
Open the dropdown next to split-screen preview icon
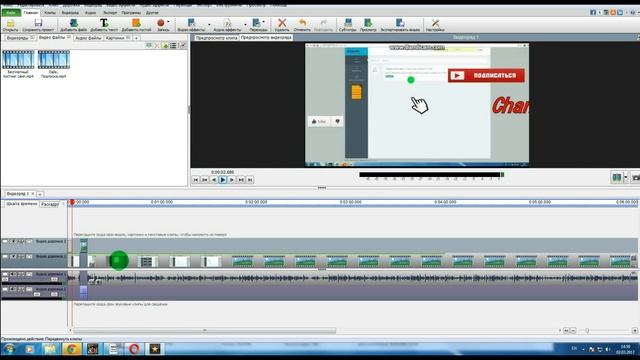tap(626, 177)
